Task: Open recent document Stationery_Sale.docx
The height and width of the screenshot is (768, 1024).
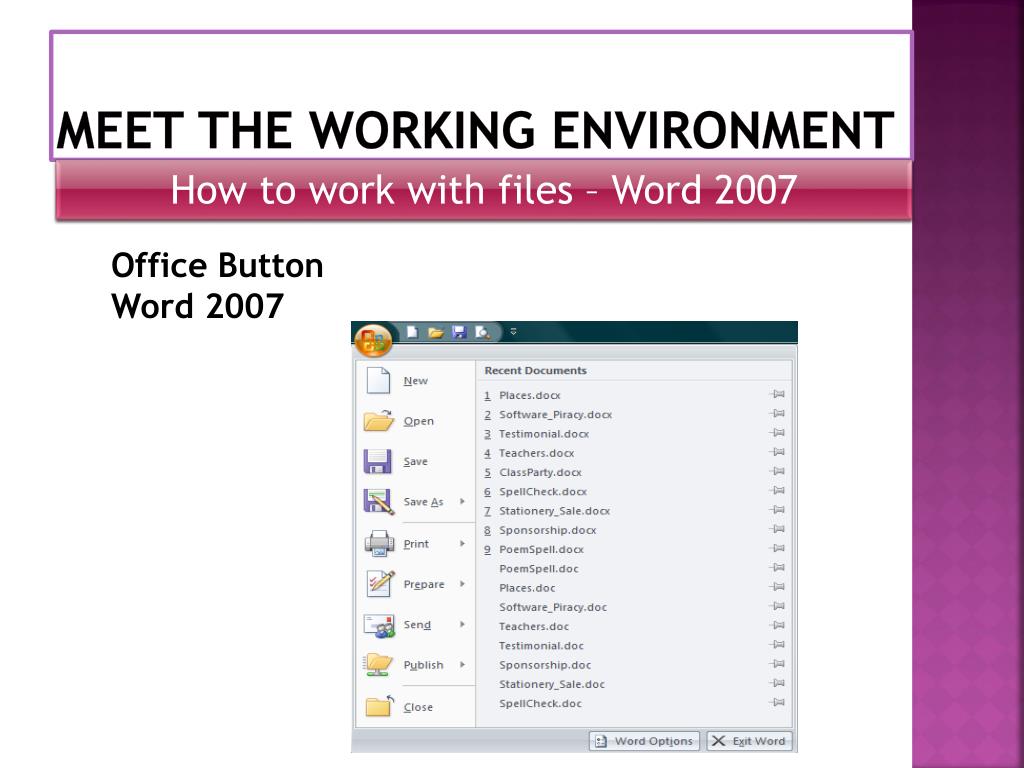Action: point(554,511)
